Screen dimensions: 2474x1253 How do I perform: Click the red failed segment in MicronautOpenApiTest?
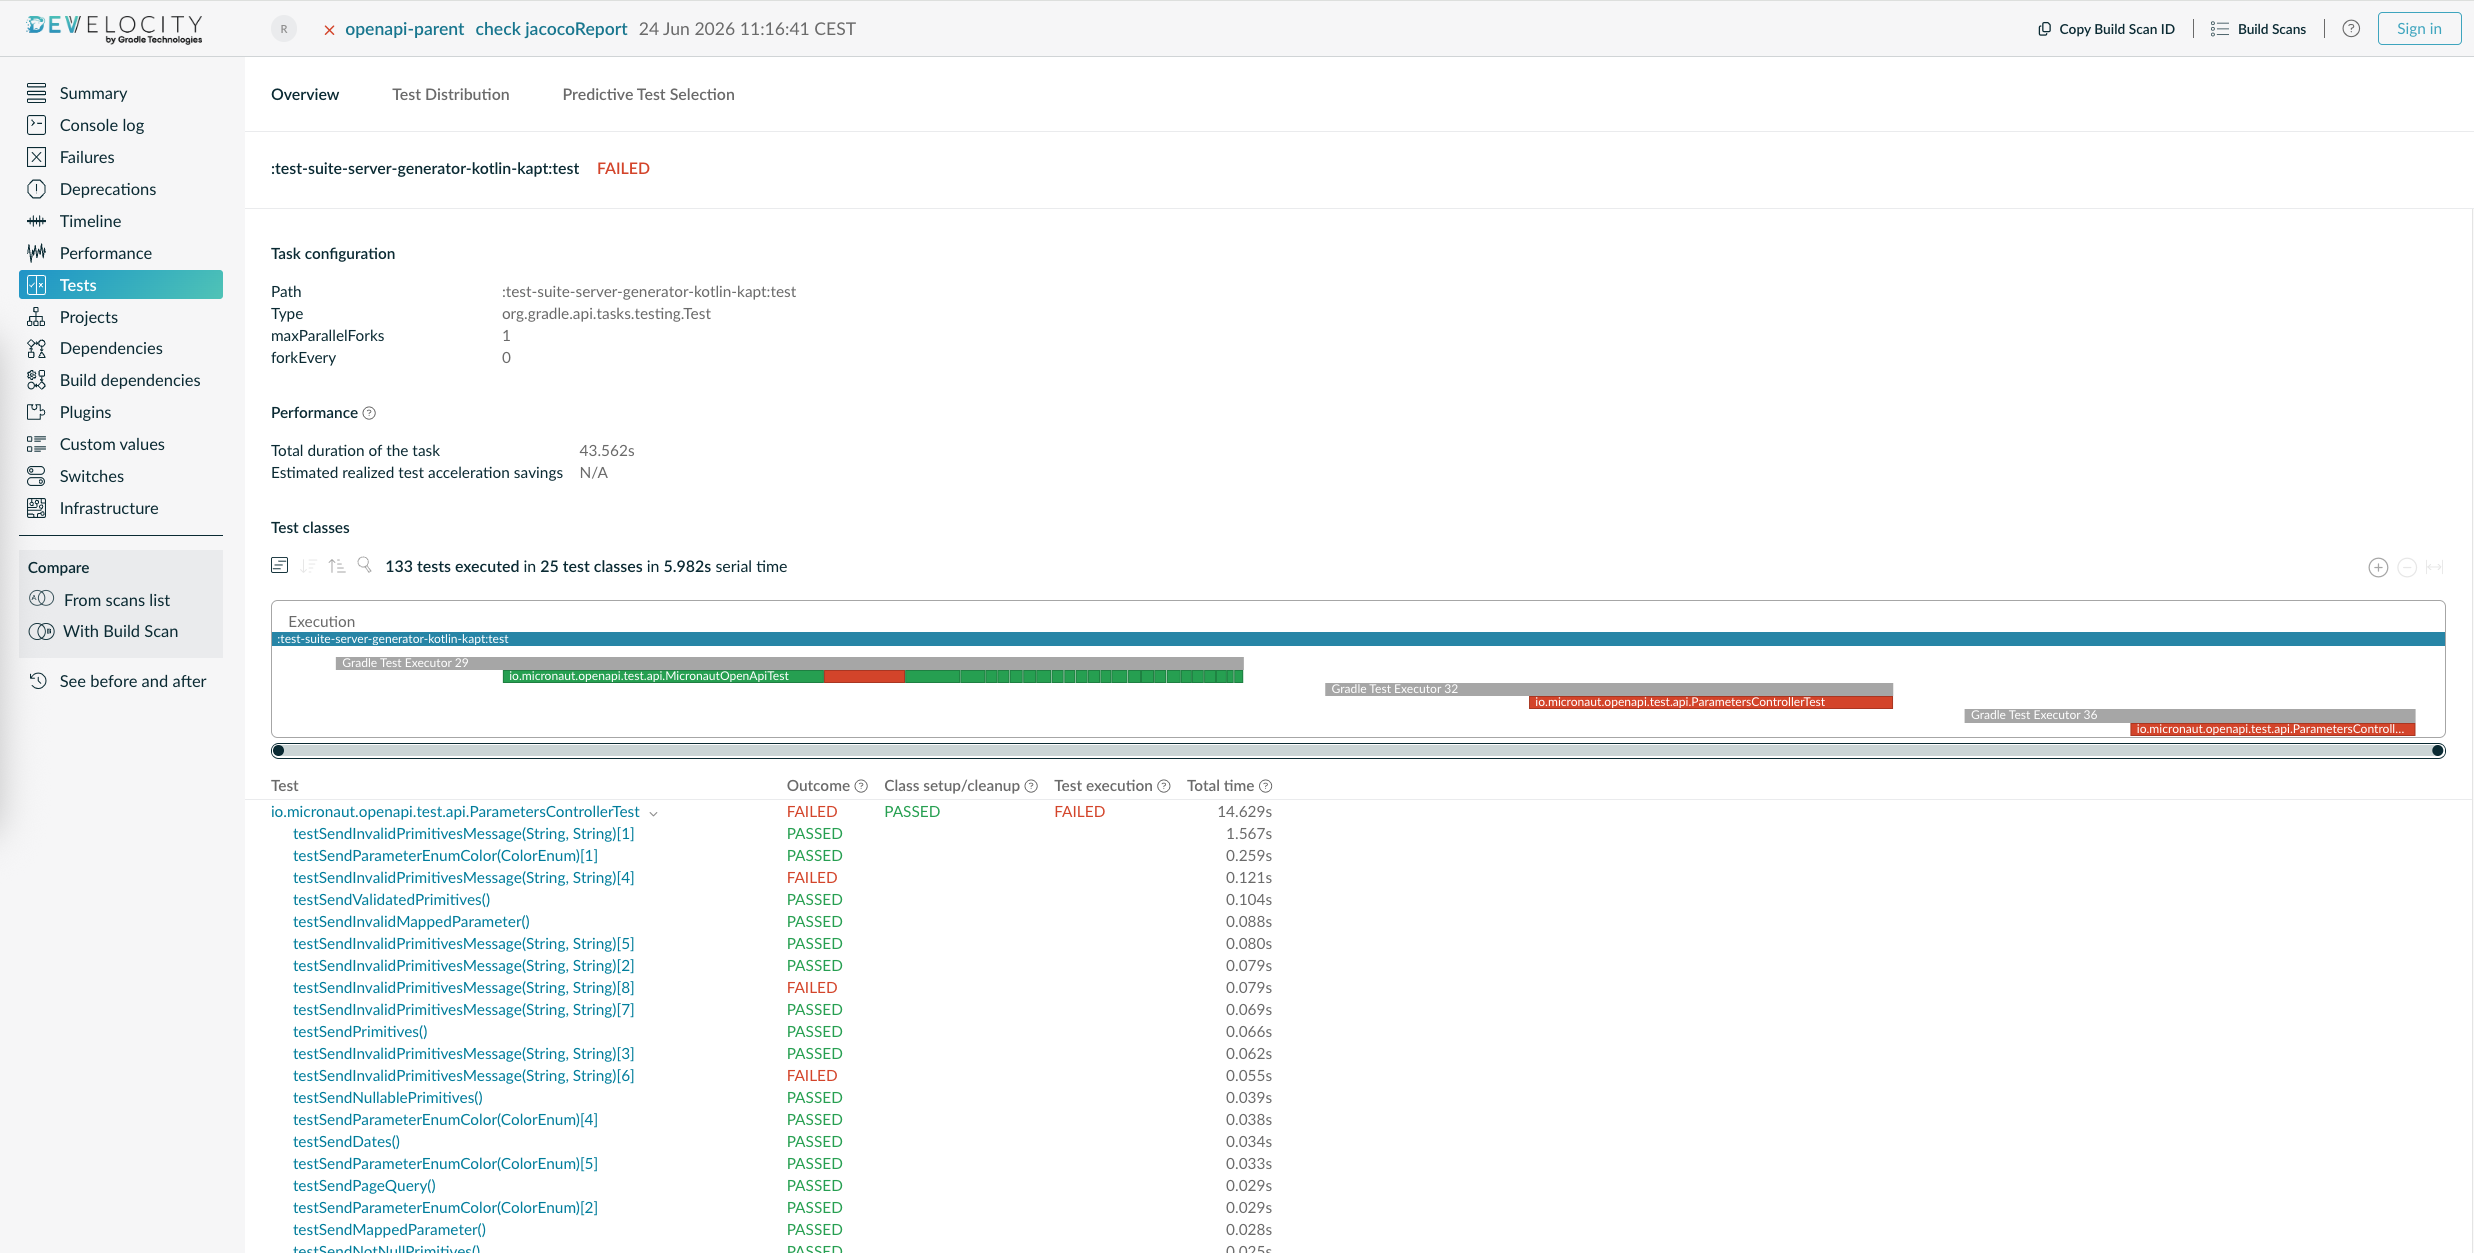[x=864, y=677]
